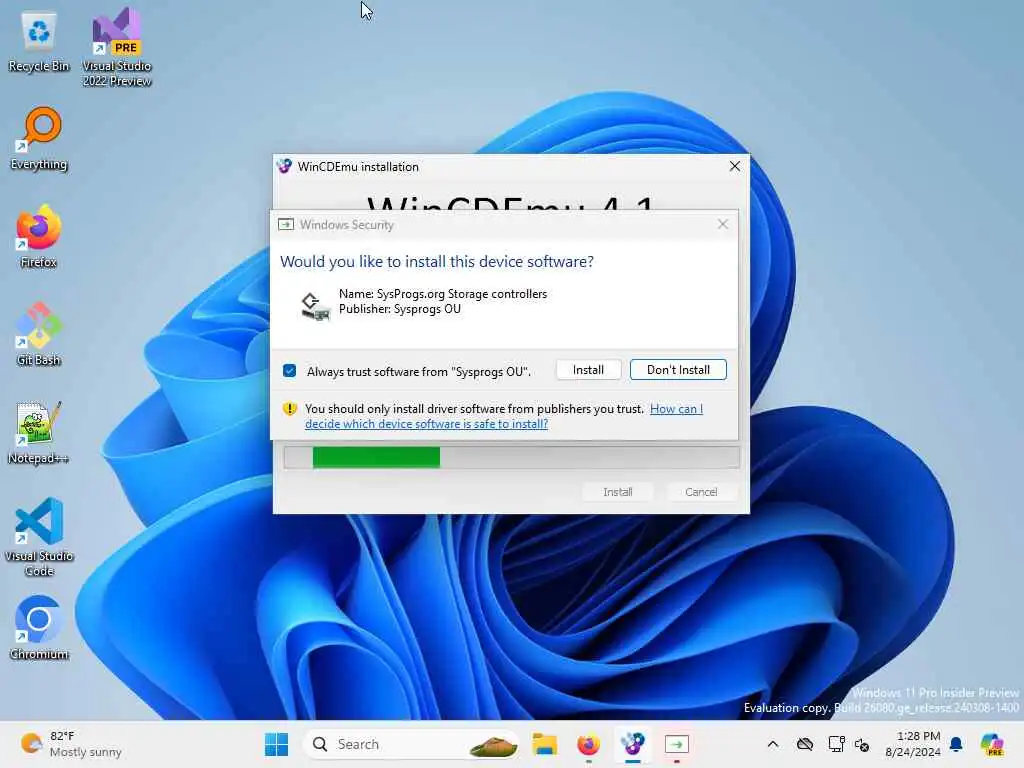Open File Explorer from the taskbar
1024x768 pixels.
pyautogui.click(x=544, y=744)
